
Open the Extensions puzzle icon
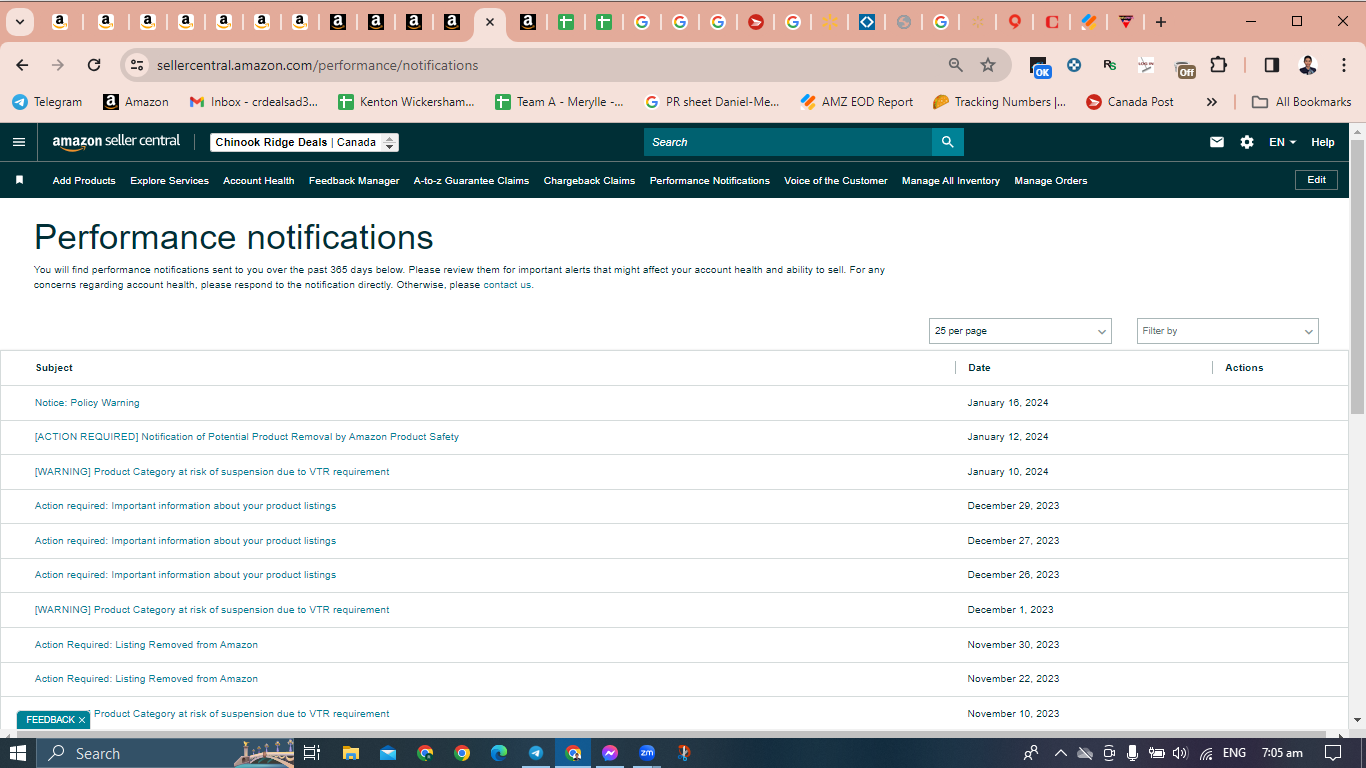(1218, 65)
